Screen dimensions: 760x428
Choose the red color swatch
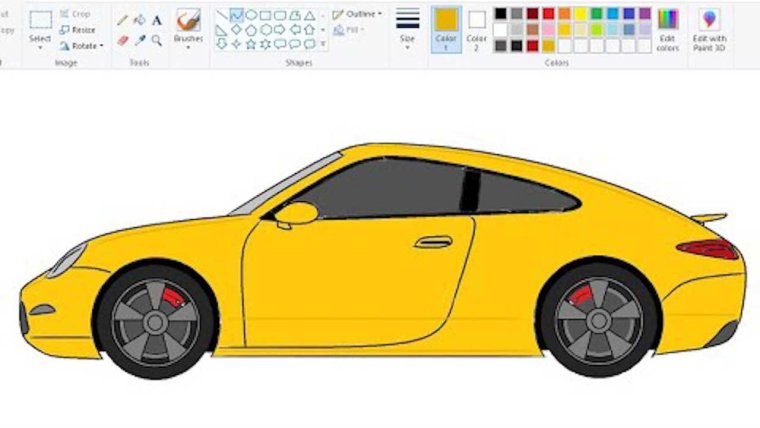coord(548,14)
